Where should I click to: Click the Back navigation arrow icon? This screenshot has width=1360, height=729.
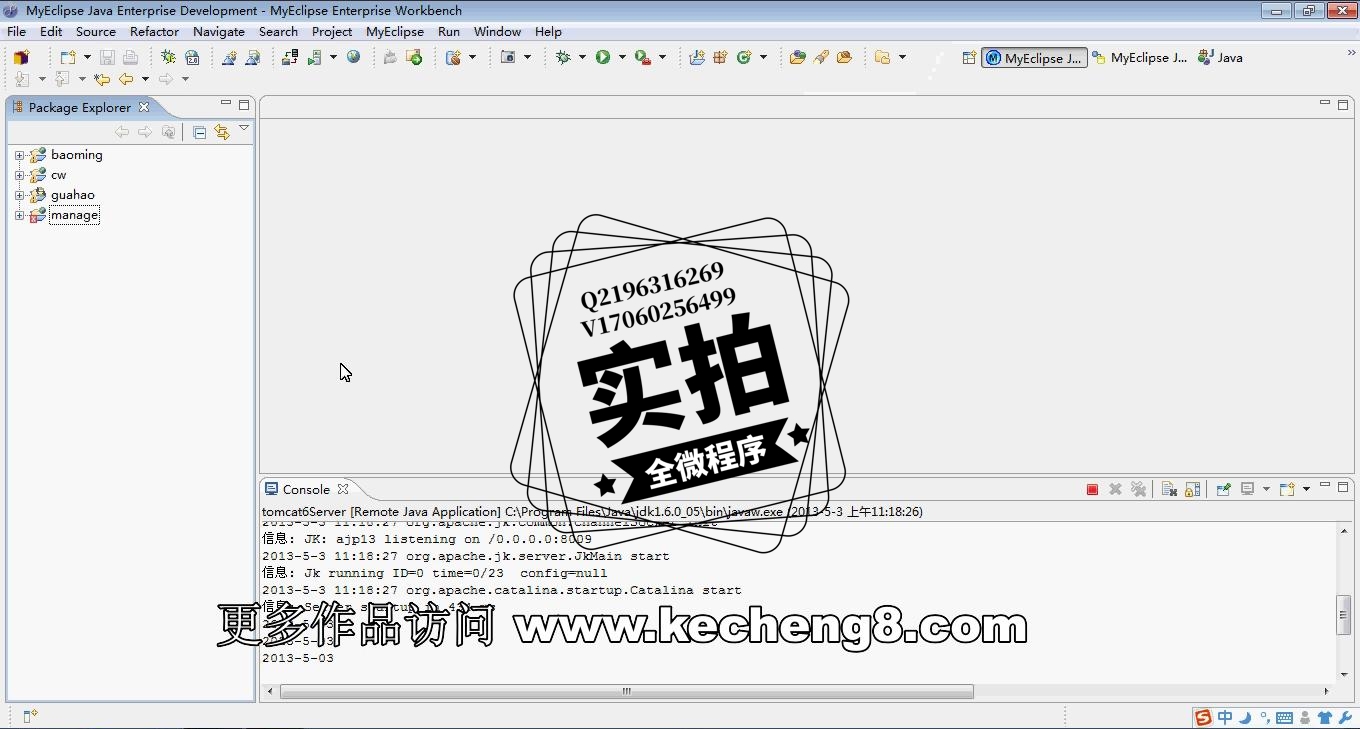click(126, 79)
